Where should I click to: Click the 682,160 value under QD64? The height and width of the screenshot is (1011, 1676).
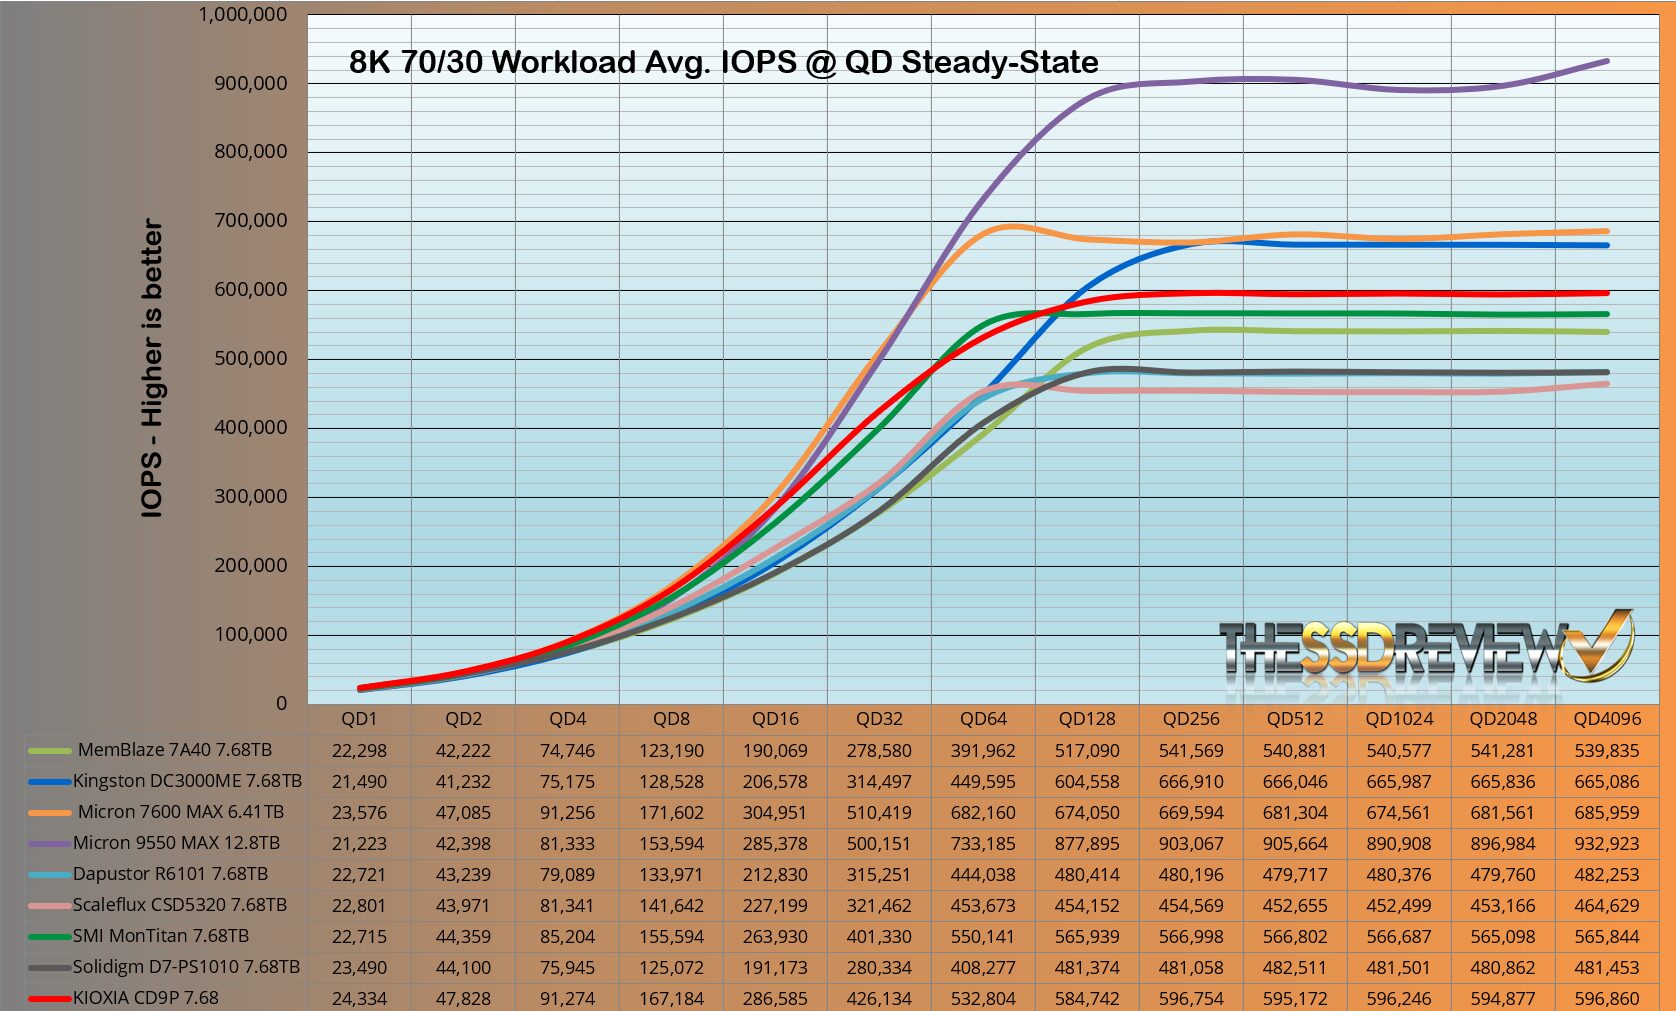[983, 812]
